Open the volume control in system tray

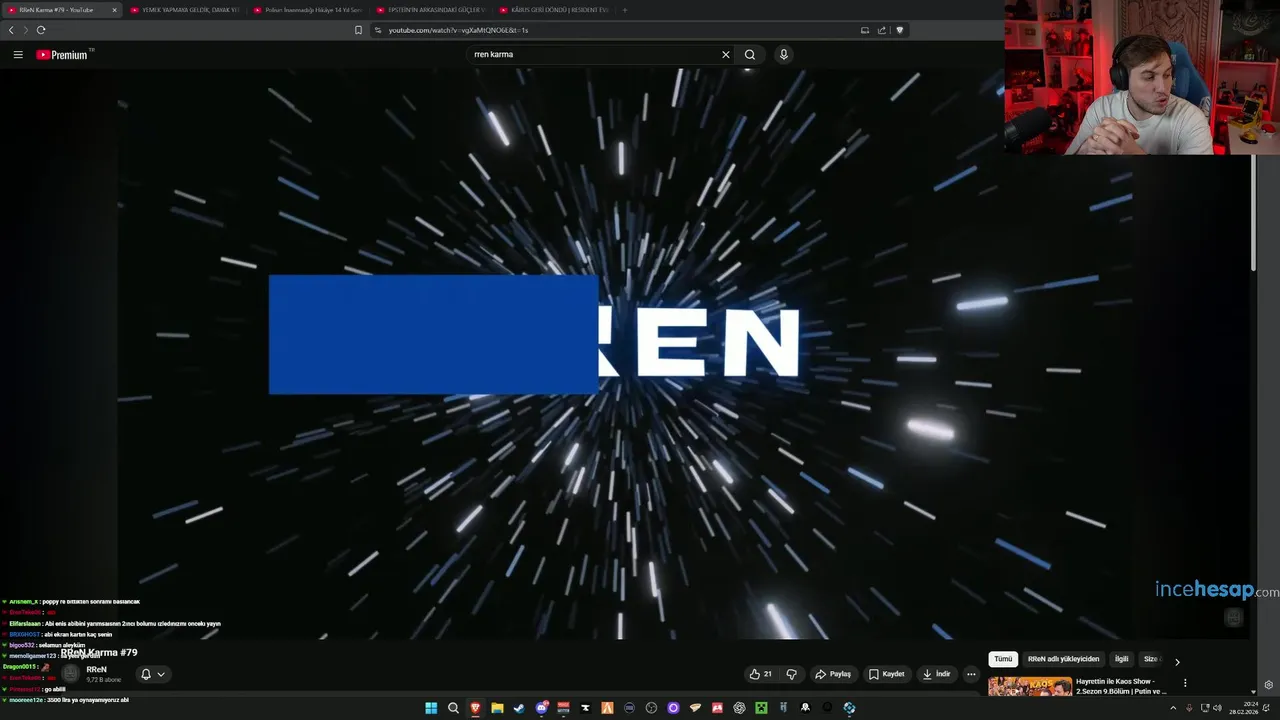pyautogui.click(x=1217, y=708)
